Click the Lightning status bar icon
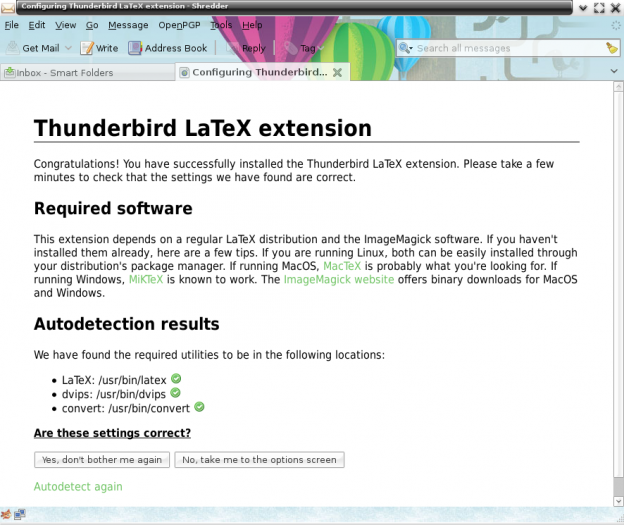 coord(6,514)
